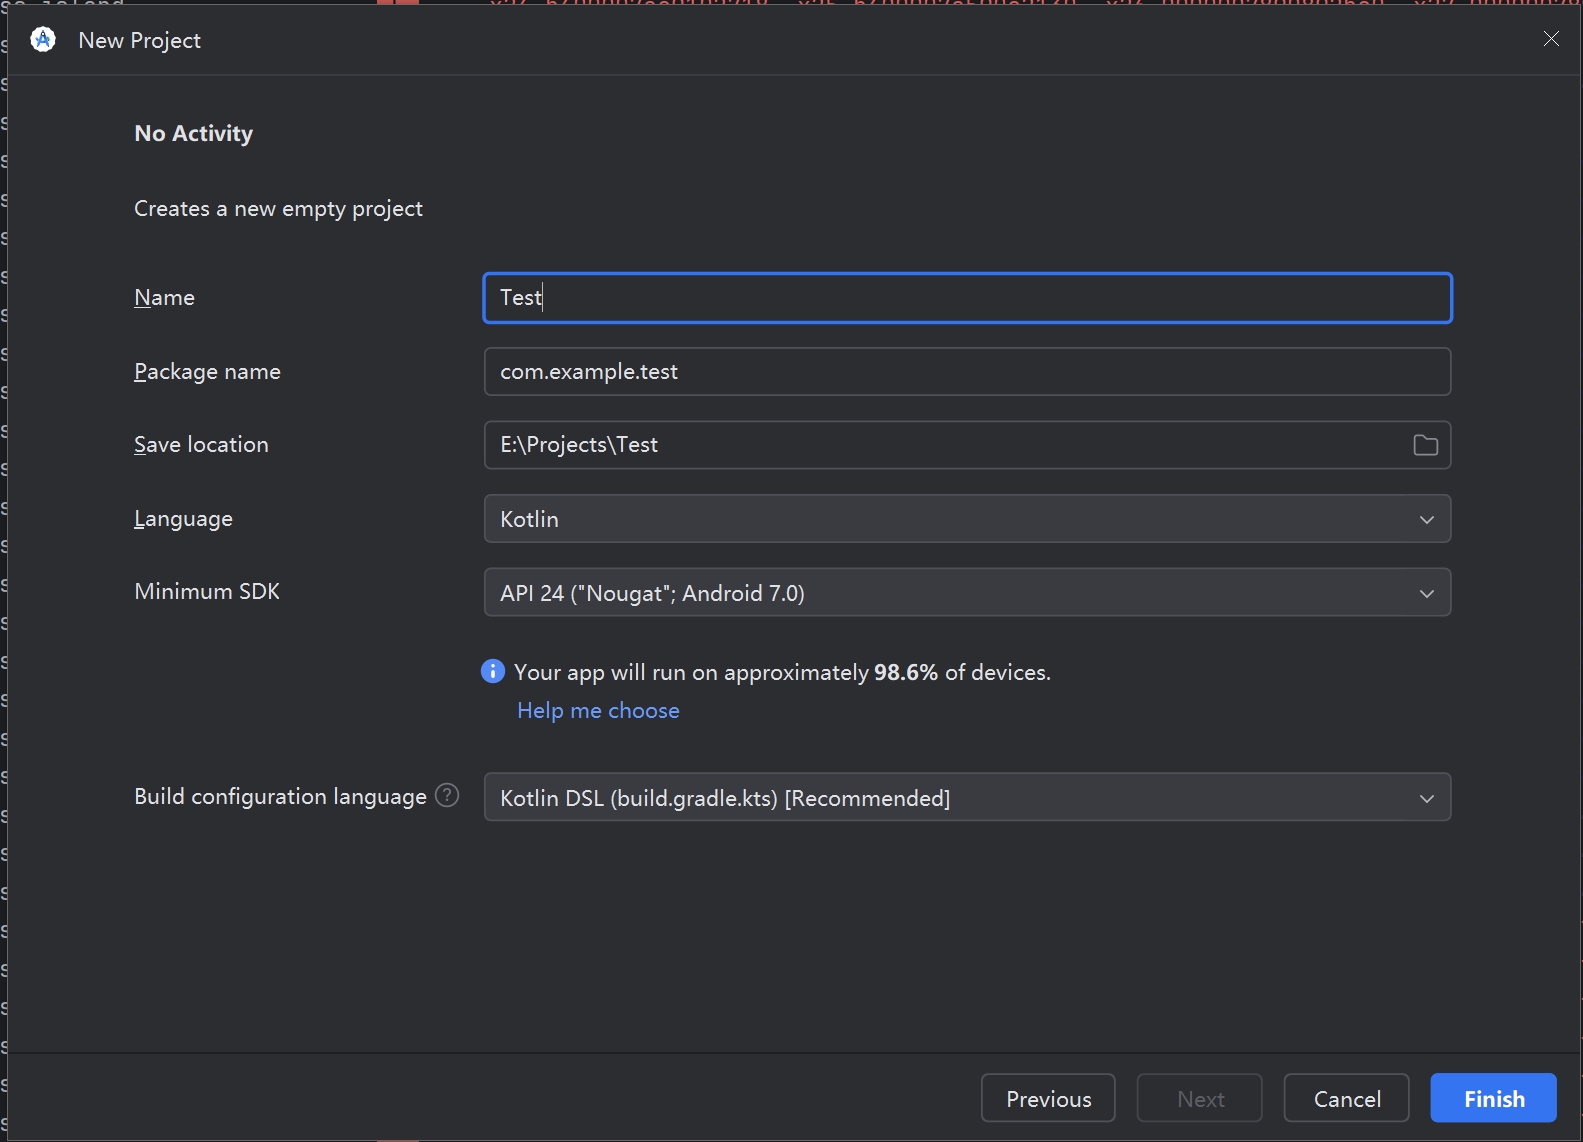Click the disabled Next button
The height and width of the screenshot is (1142, 1583).
[1200, 1099]
